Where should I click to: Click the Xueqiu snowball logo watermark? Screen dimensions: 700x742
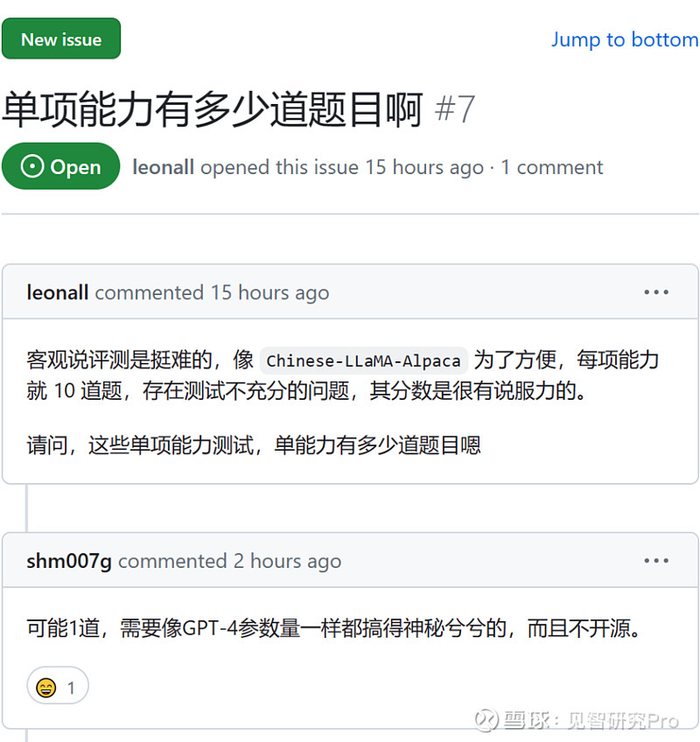click(x=486, y=720)
